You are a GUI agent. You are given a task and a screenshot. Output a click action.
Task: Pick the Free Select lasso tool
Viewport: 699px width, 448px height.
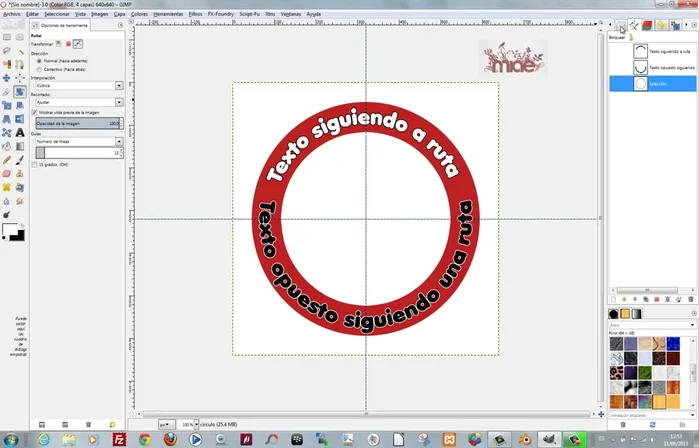[7, 49]
